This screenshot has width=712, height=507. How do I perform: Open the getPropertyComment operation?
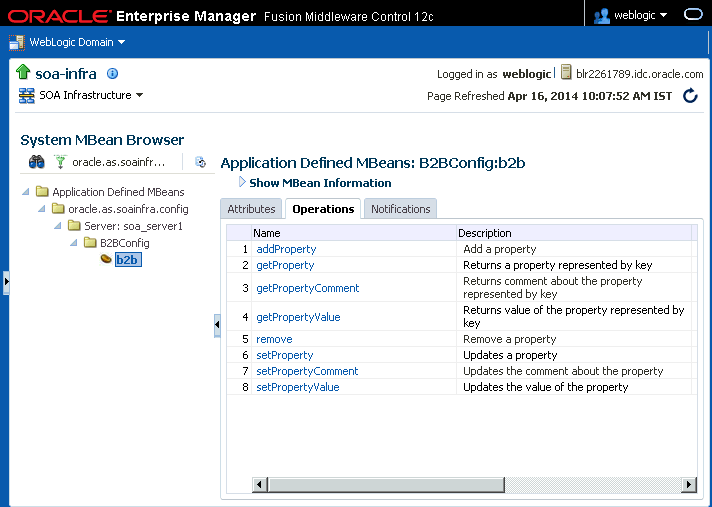pos(307,288)
